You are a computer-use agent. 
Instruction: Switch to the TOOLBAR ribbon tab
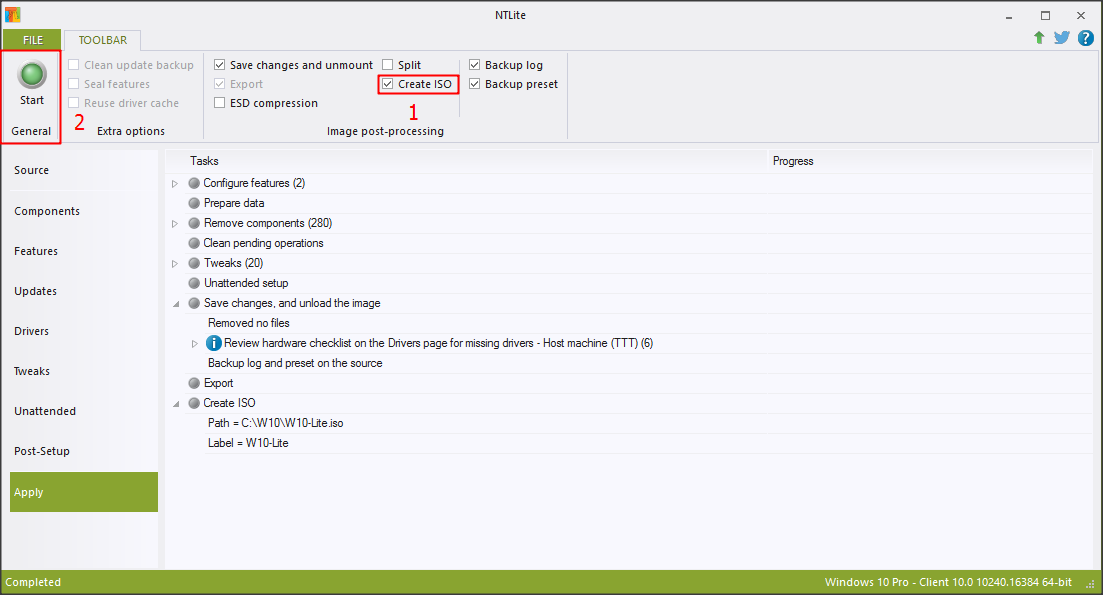[x=103, y=40]
